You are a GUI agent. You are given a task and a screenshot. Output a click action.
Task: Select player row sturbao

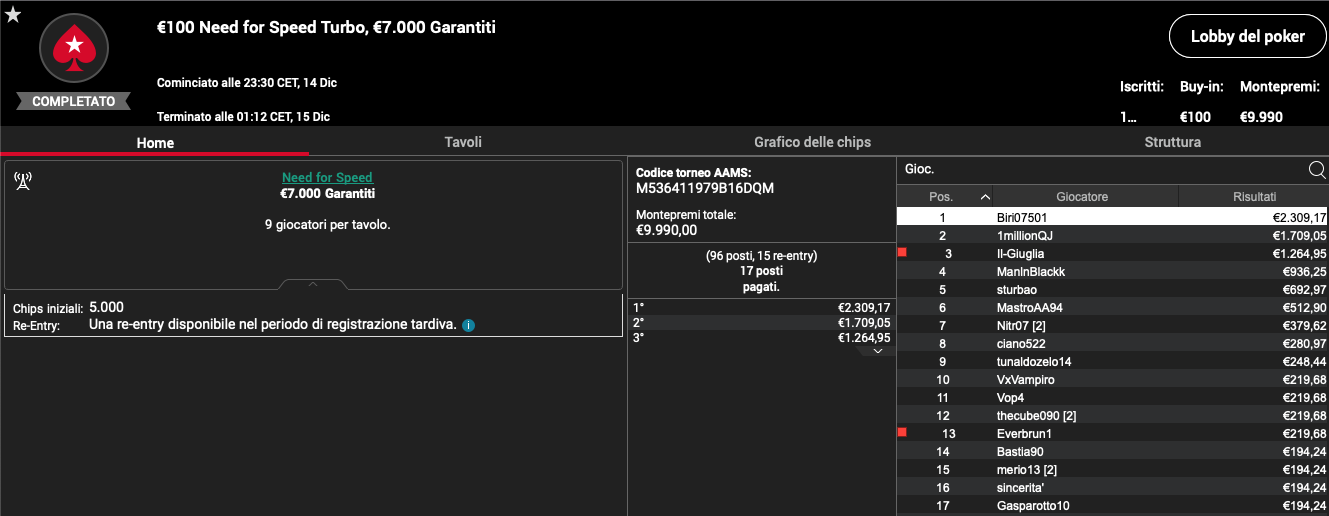[x=1113, y=289]
